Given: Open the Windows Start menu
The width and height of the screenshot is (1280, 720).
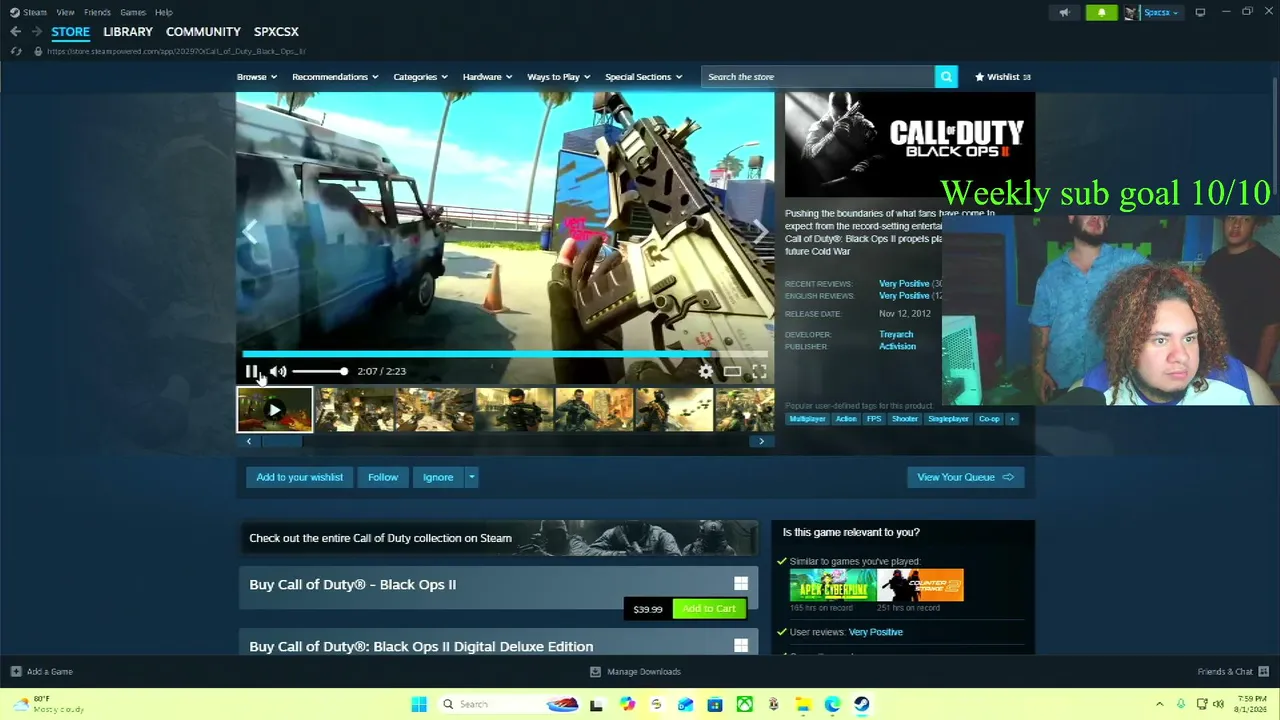Looking at the screenshot, I should [x=419, y=704].
